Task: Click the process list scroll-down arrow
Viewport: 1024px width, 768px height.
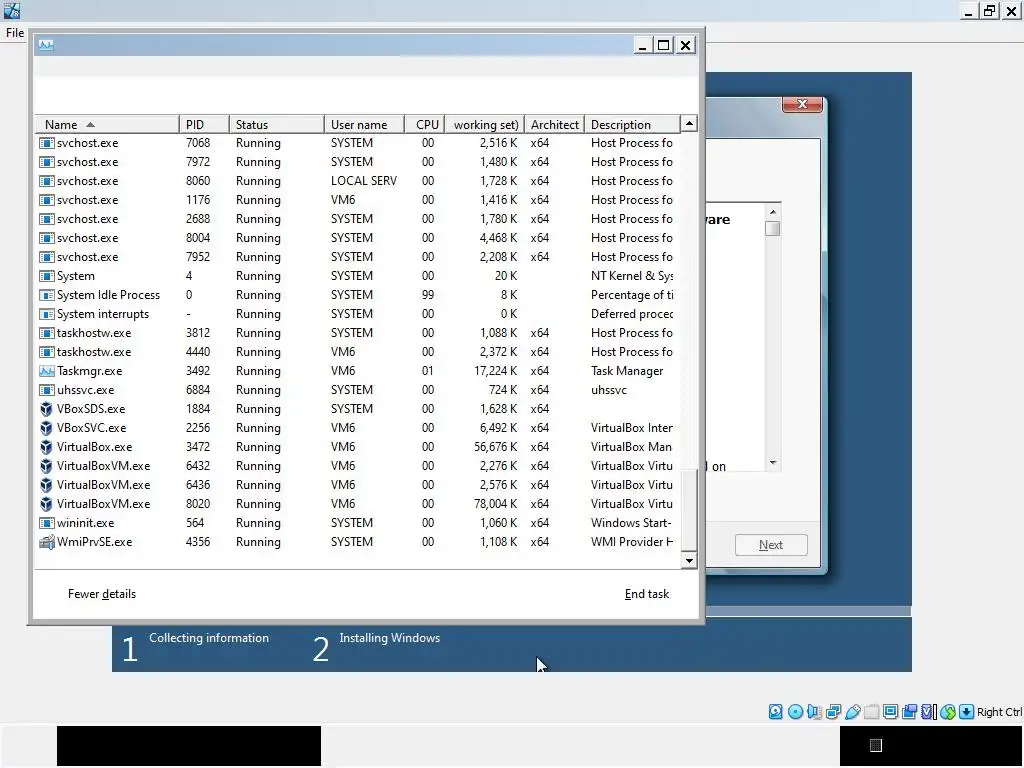Action: [689, 560]
